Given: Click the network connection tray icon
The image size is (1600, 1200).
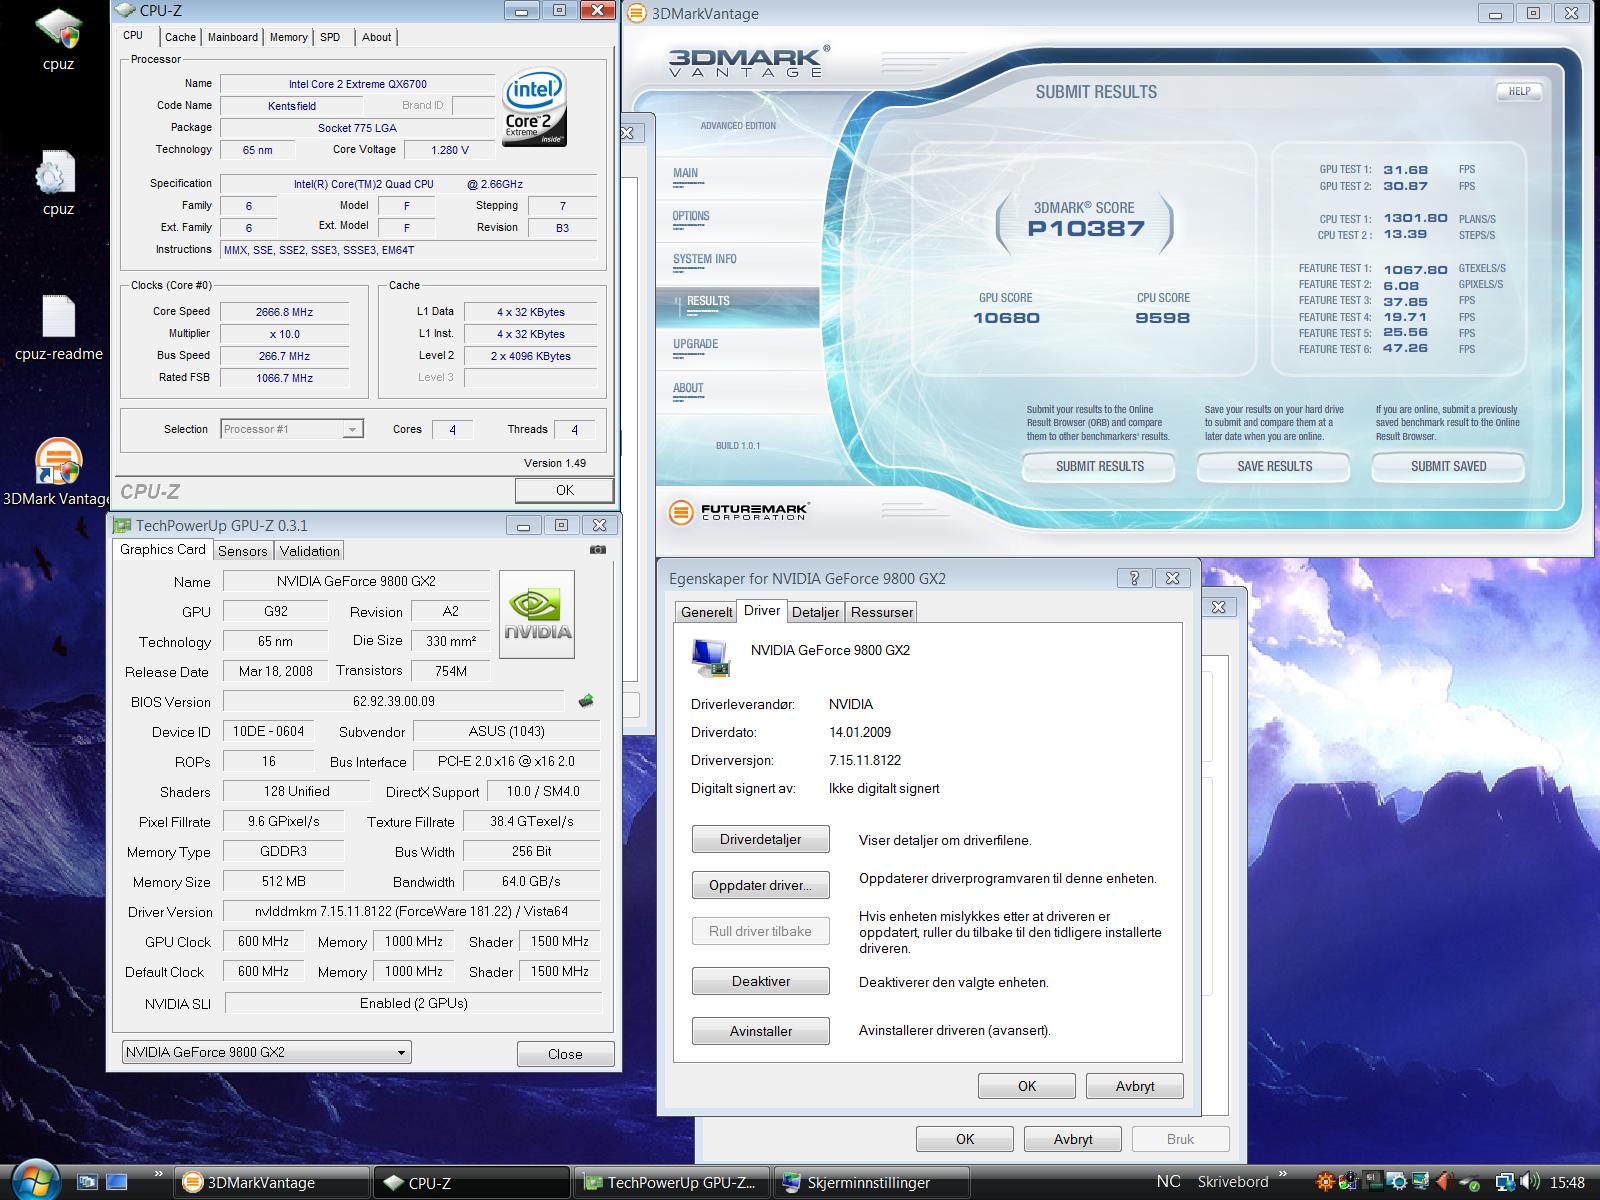Looking at the screenshot, I should pos(1505,1183).
